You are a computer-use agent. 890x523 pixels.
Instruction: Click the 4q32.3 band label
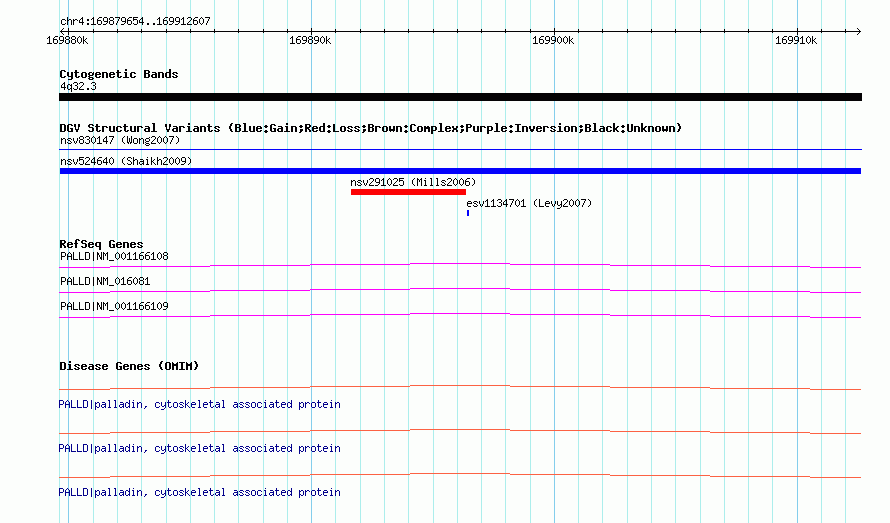point(78,86)
